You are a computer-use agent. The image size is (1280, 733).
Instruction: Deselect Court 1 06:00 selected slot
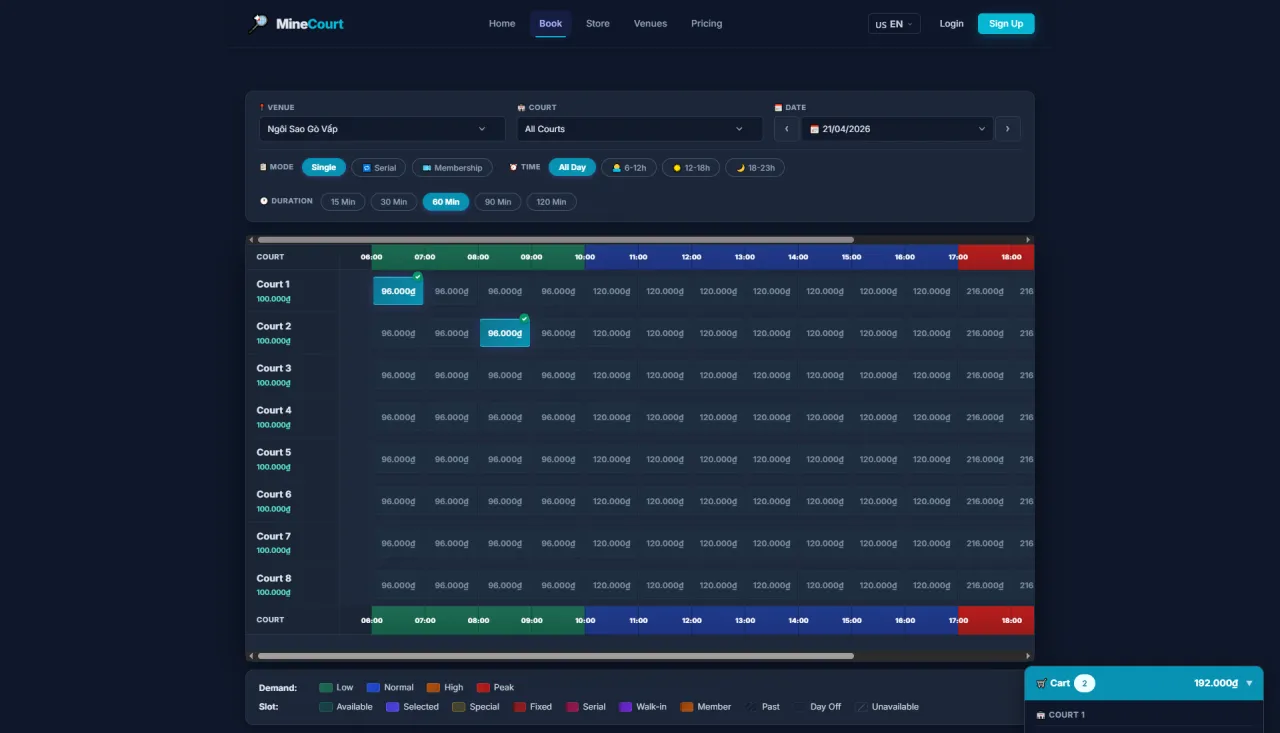398,291
